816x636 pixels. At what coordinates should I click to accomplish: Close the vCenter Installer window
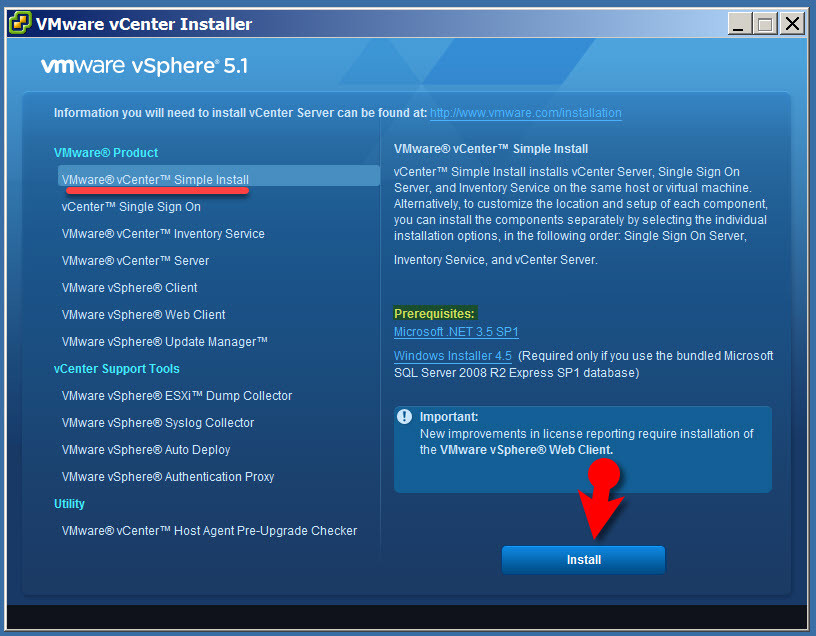(793, 24)
